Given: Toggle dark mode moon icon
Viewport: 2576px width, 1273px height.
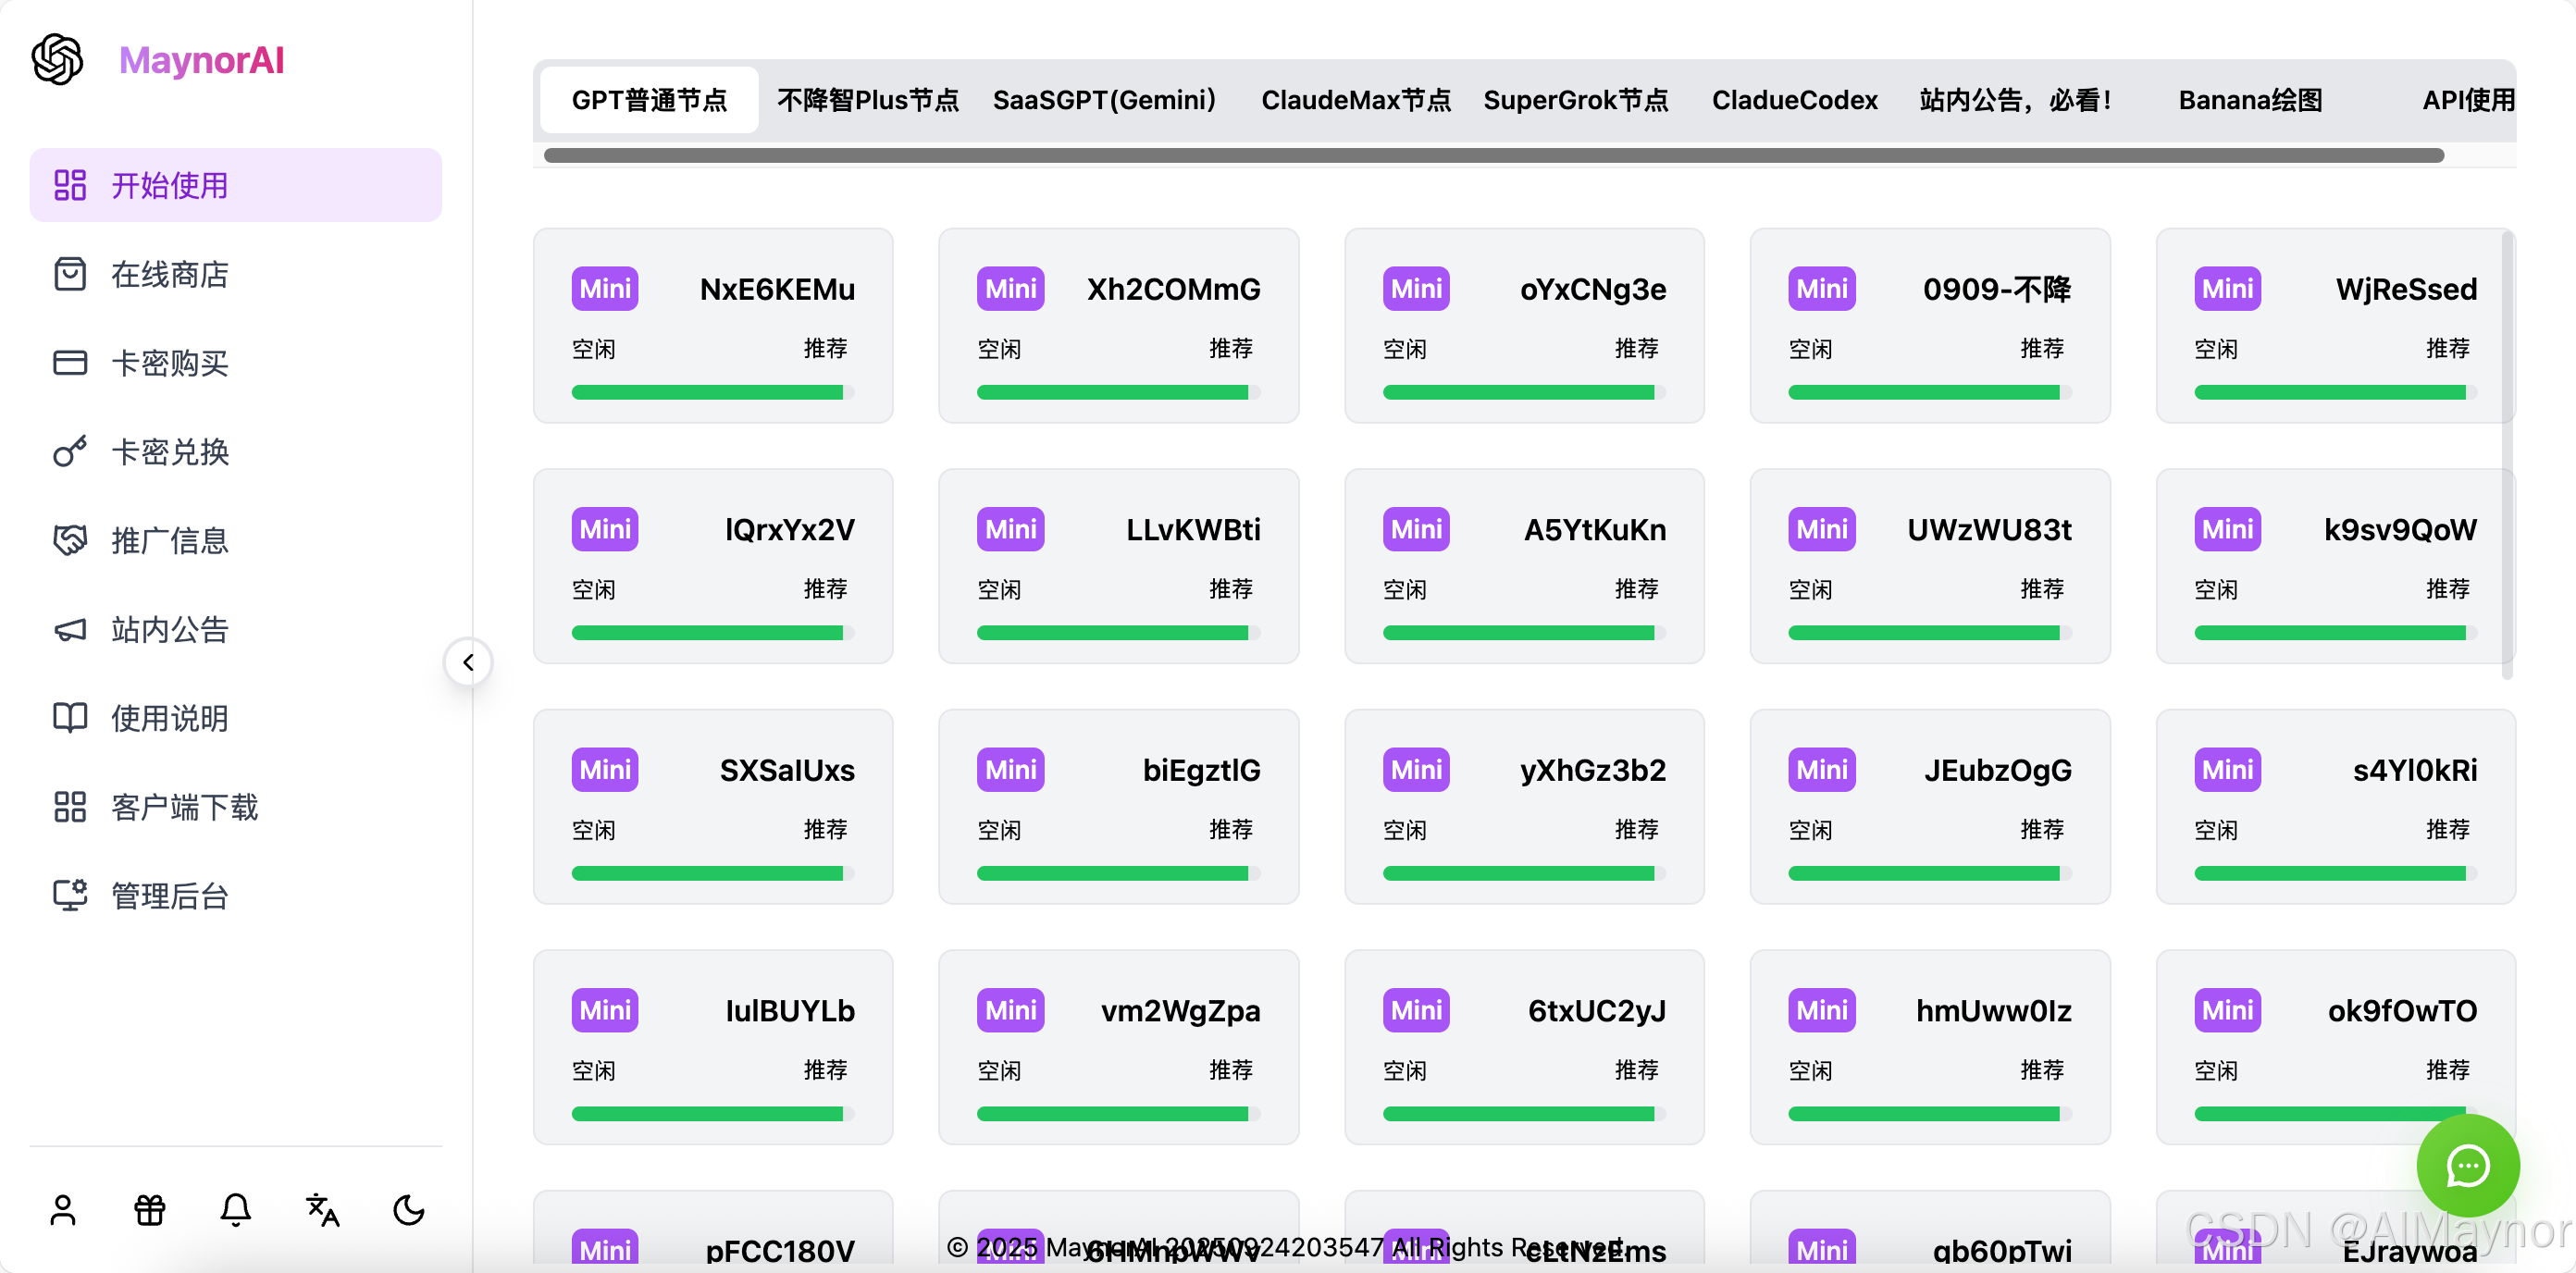Looking at the screenshot, I should [409, 1210].
